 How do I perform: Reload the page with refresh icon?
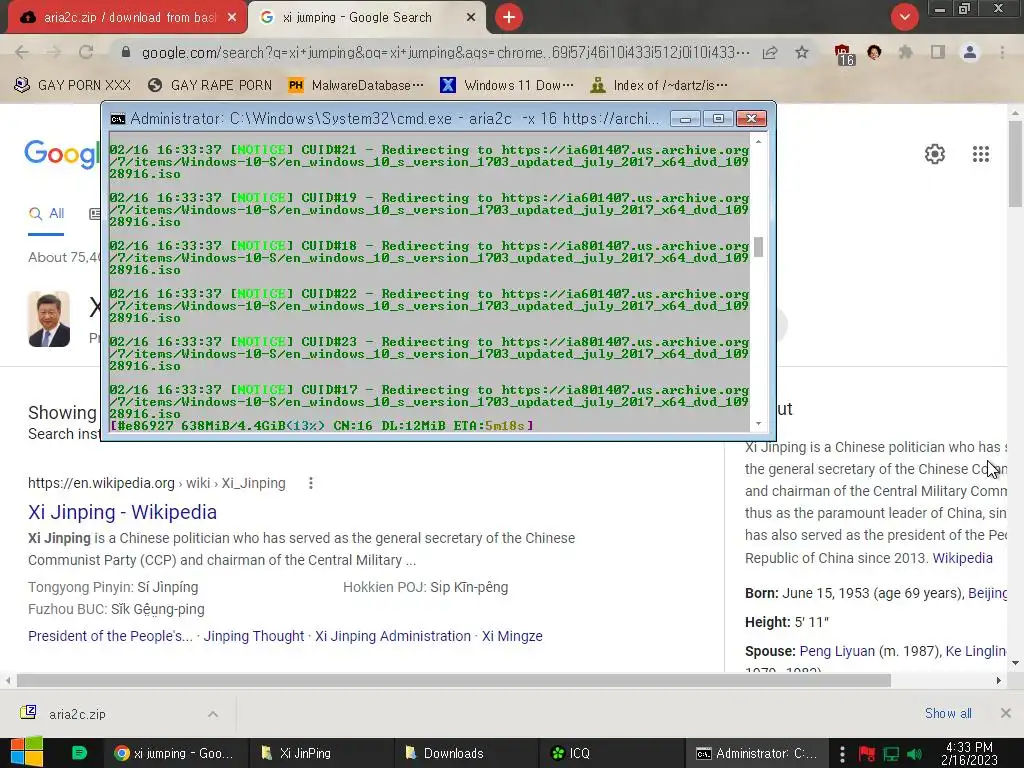(86, 52)
